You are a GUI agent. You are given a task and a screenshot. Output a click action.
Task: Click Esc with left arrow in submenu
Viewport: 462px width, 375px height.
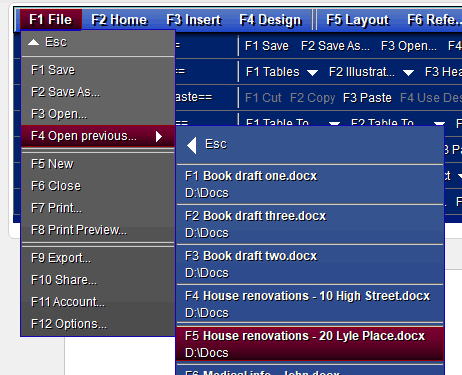click(x=310, y=145)
